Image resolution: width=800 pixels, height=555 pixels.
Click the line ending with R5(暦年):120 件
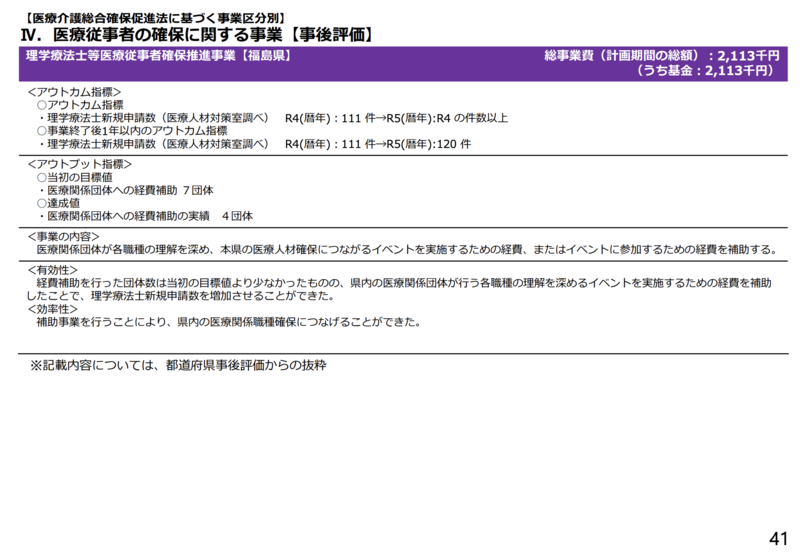point(252,144)
